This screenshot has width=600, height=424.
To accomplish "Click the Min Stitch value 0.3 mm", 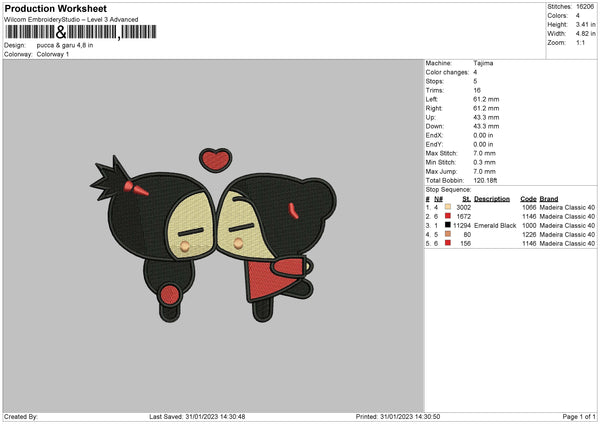I will [484, 162].
